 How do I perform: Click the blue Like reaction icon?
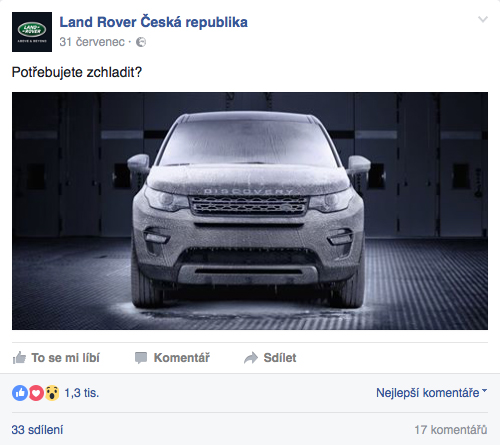click(20, 393)
